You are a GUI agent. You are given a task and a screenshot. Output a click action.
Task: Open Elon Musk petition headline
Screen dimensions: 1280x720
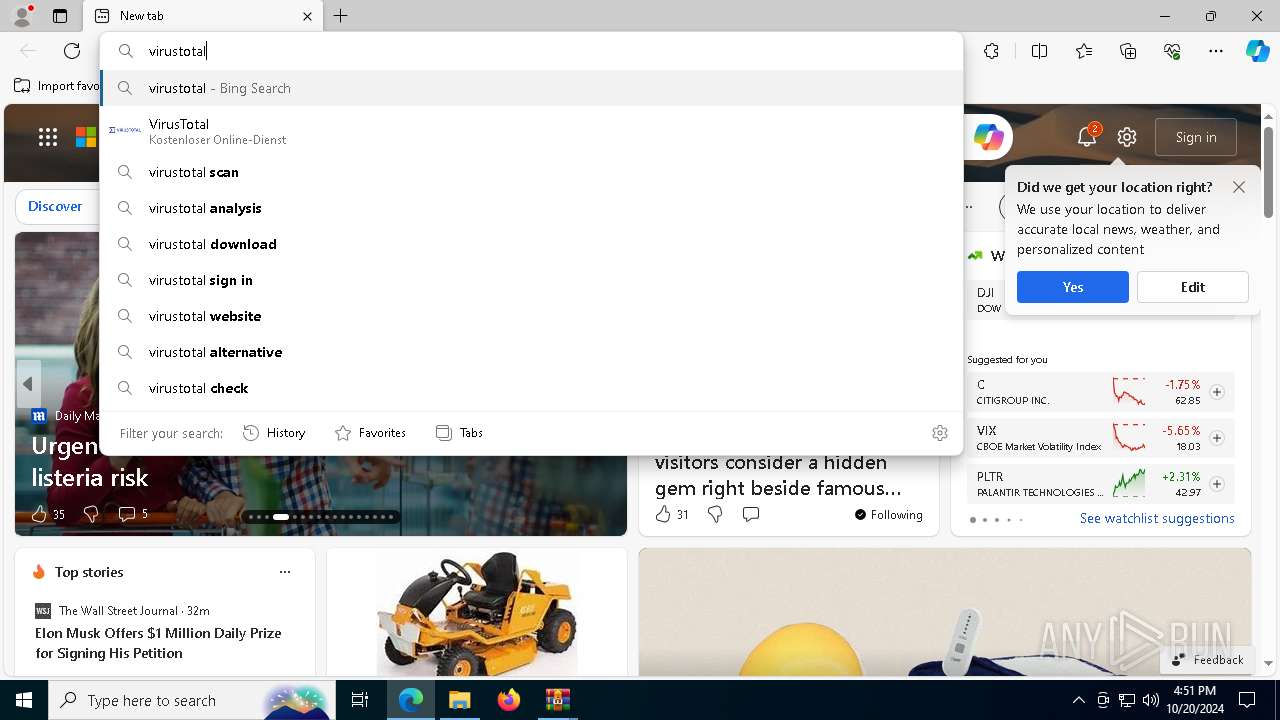click(x=158, y=643)
